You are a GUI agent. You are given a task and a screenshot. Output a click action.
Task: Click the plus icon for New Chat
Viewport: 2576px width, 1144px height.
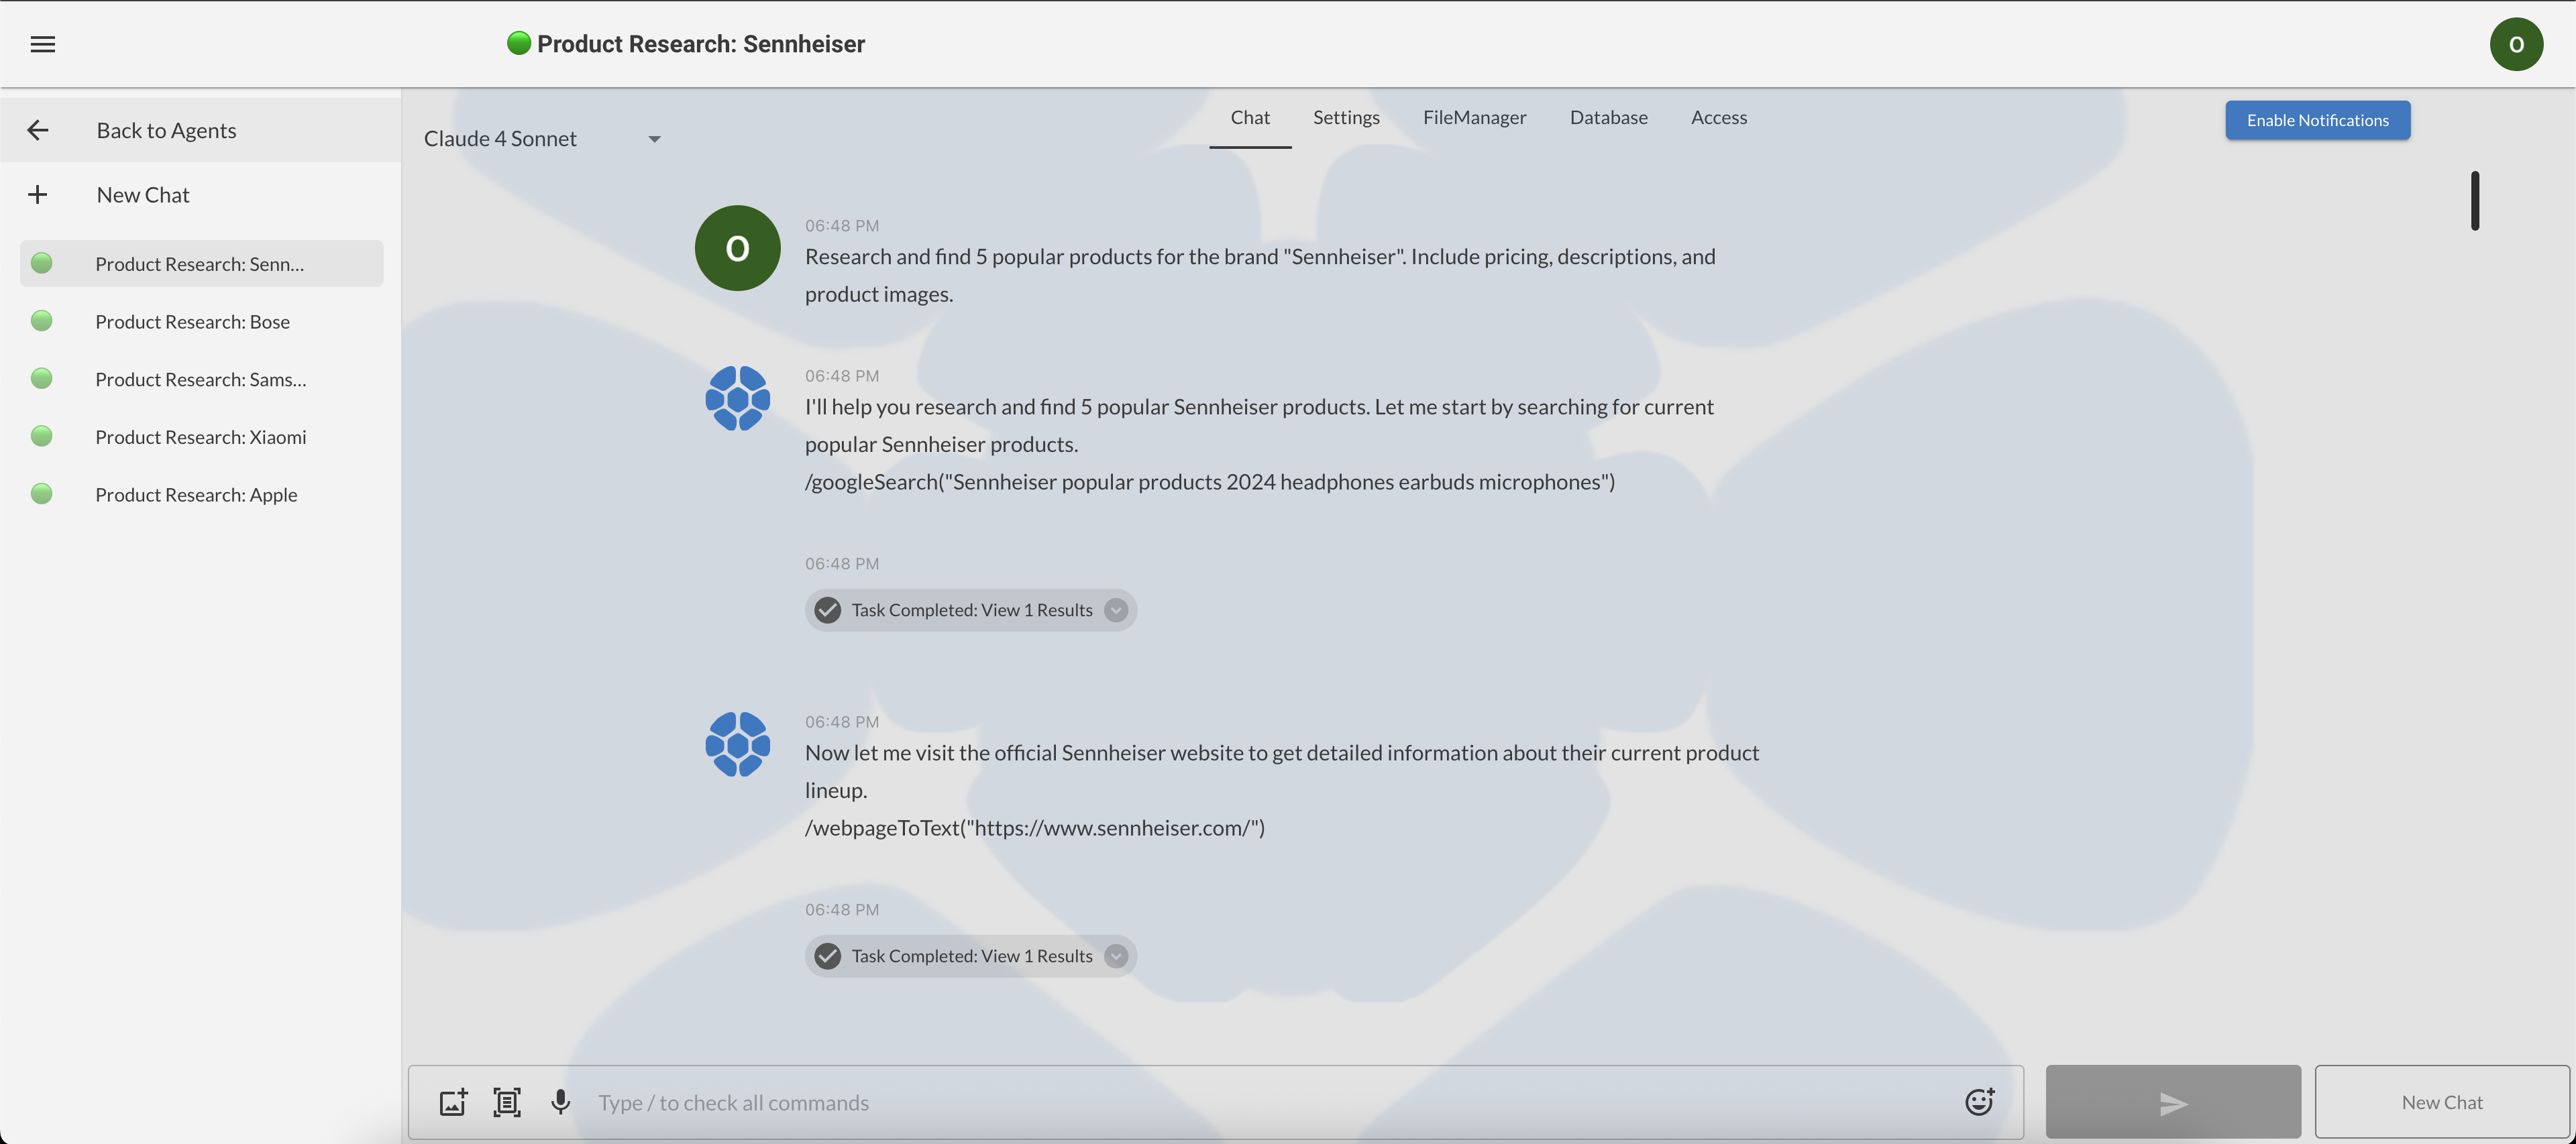[37, 194]
